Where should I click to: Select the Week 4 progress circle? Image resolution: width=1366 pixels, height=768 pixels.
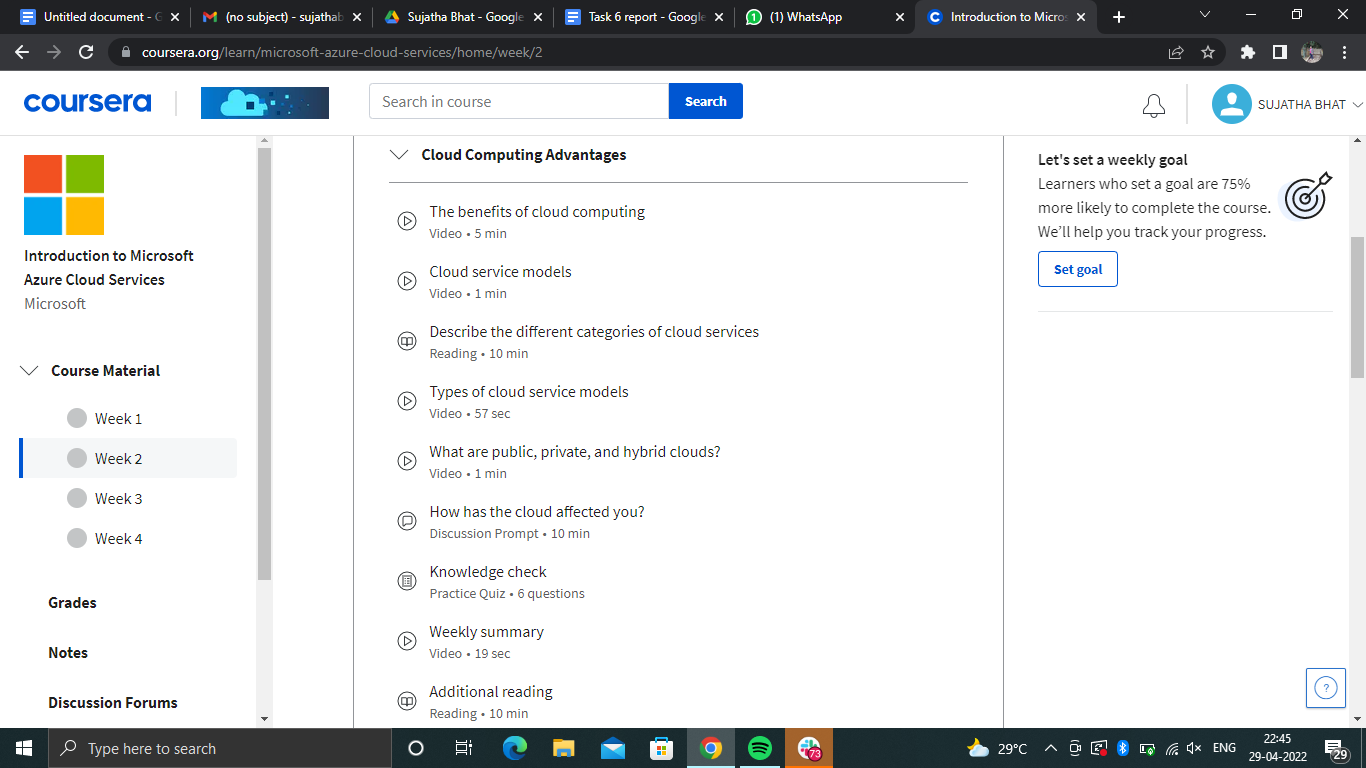pyautogui.click(x=77, y=538)
